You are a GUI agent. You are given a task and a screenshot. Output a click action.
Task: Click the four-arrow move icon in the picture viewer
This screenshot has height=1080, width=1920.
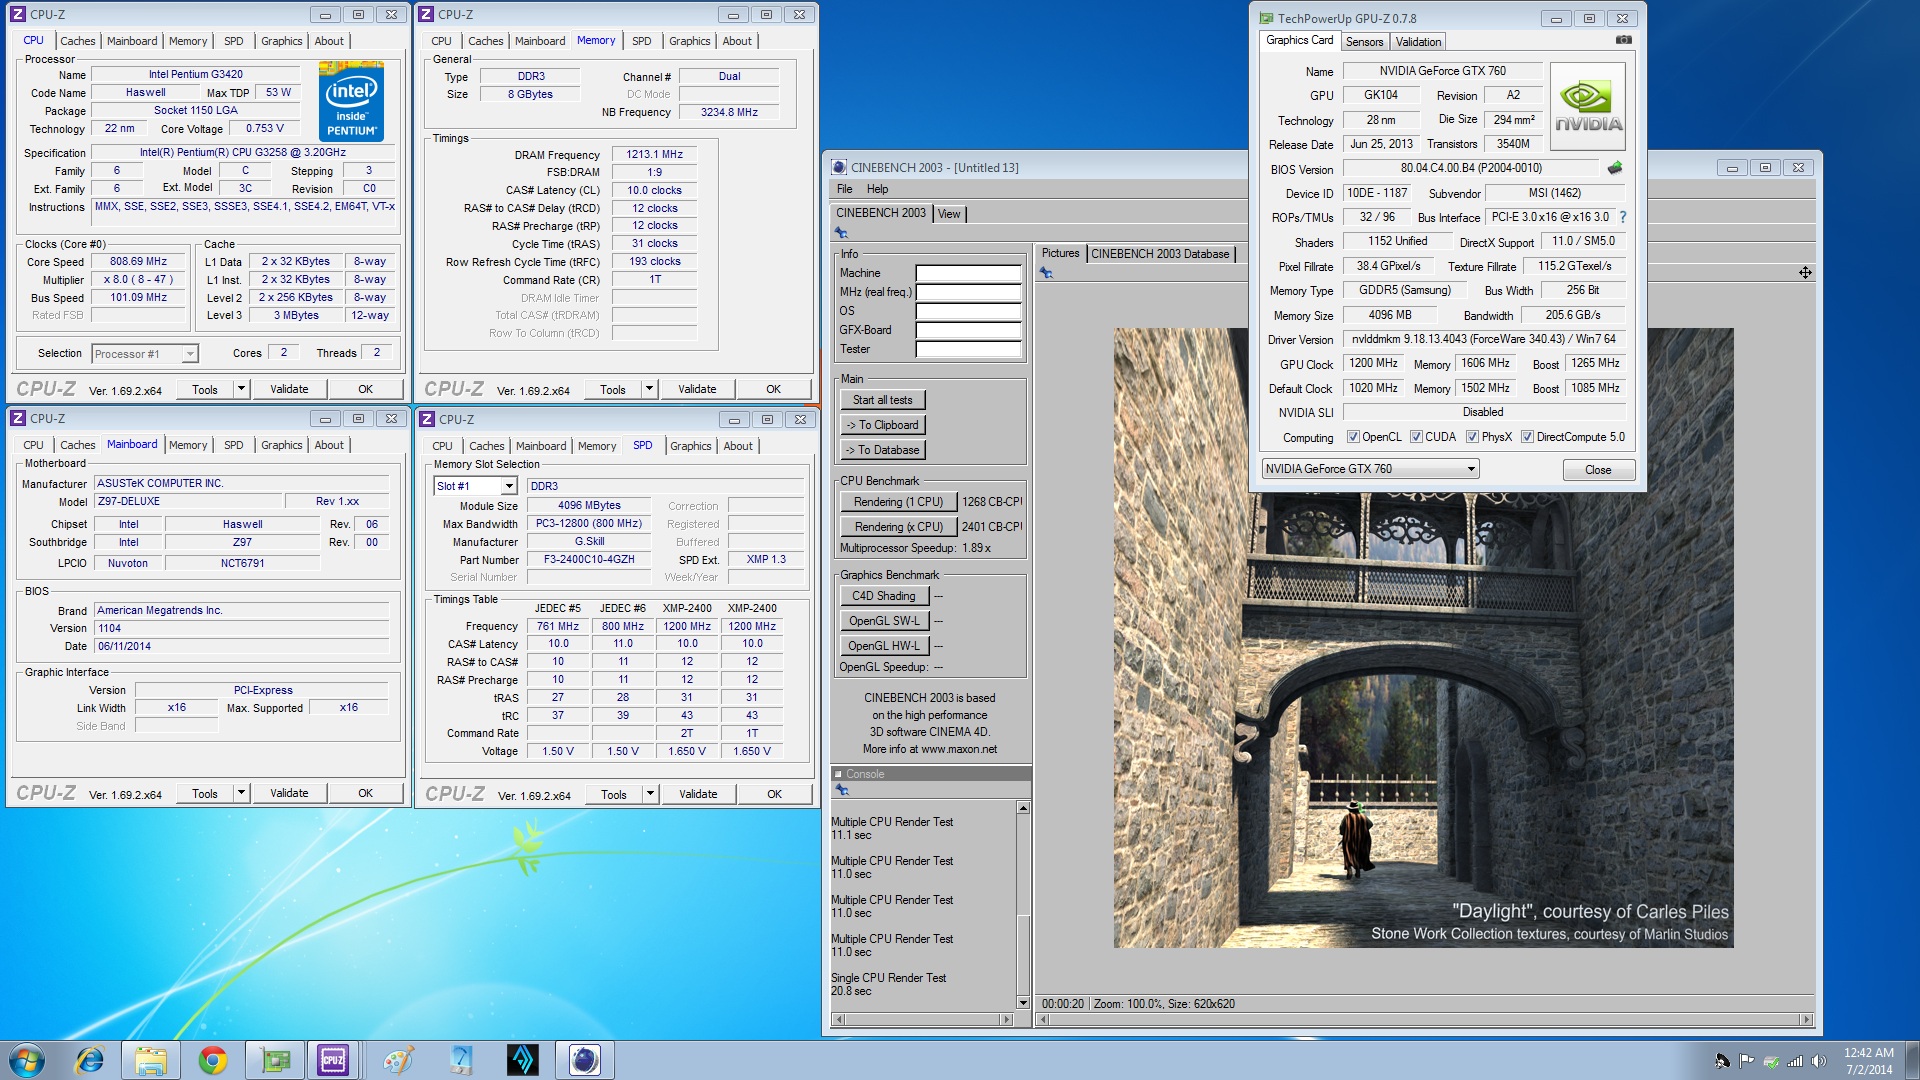click(x=1804, y=273)
